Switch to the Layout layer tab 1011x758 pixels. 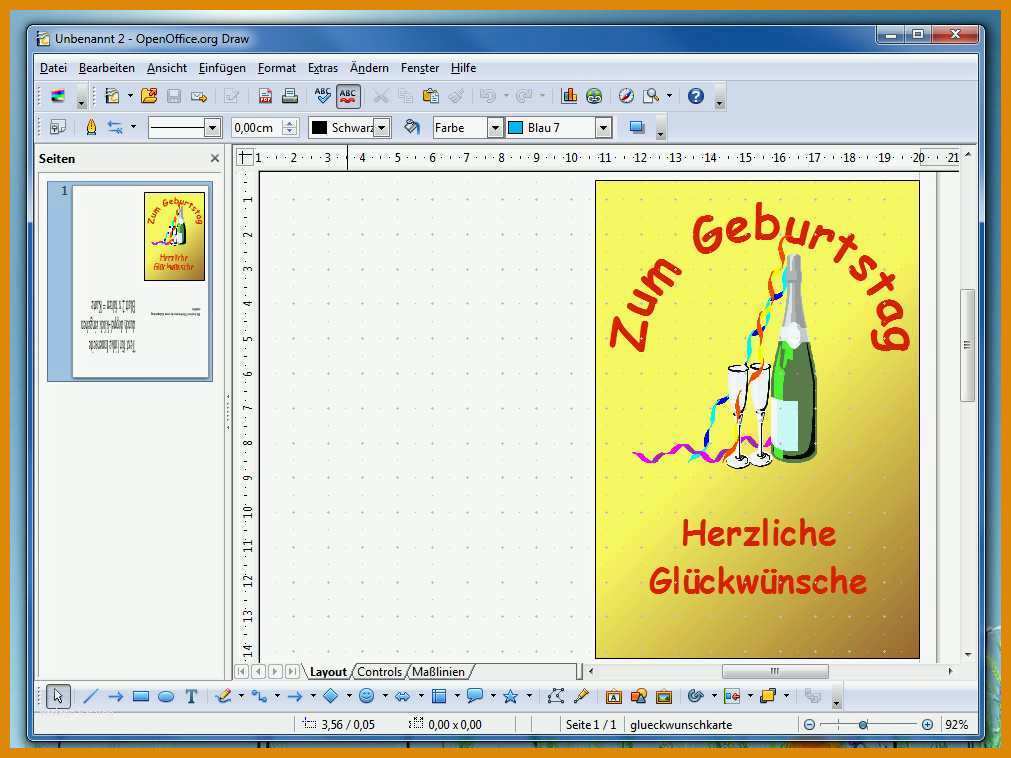[x=328, y=672]
